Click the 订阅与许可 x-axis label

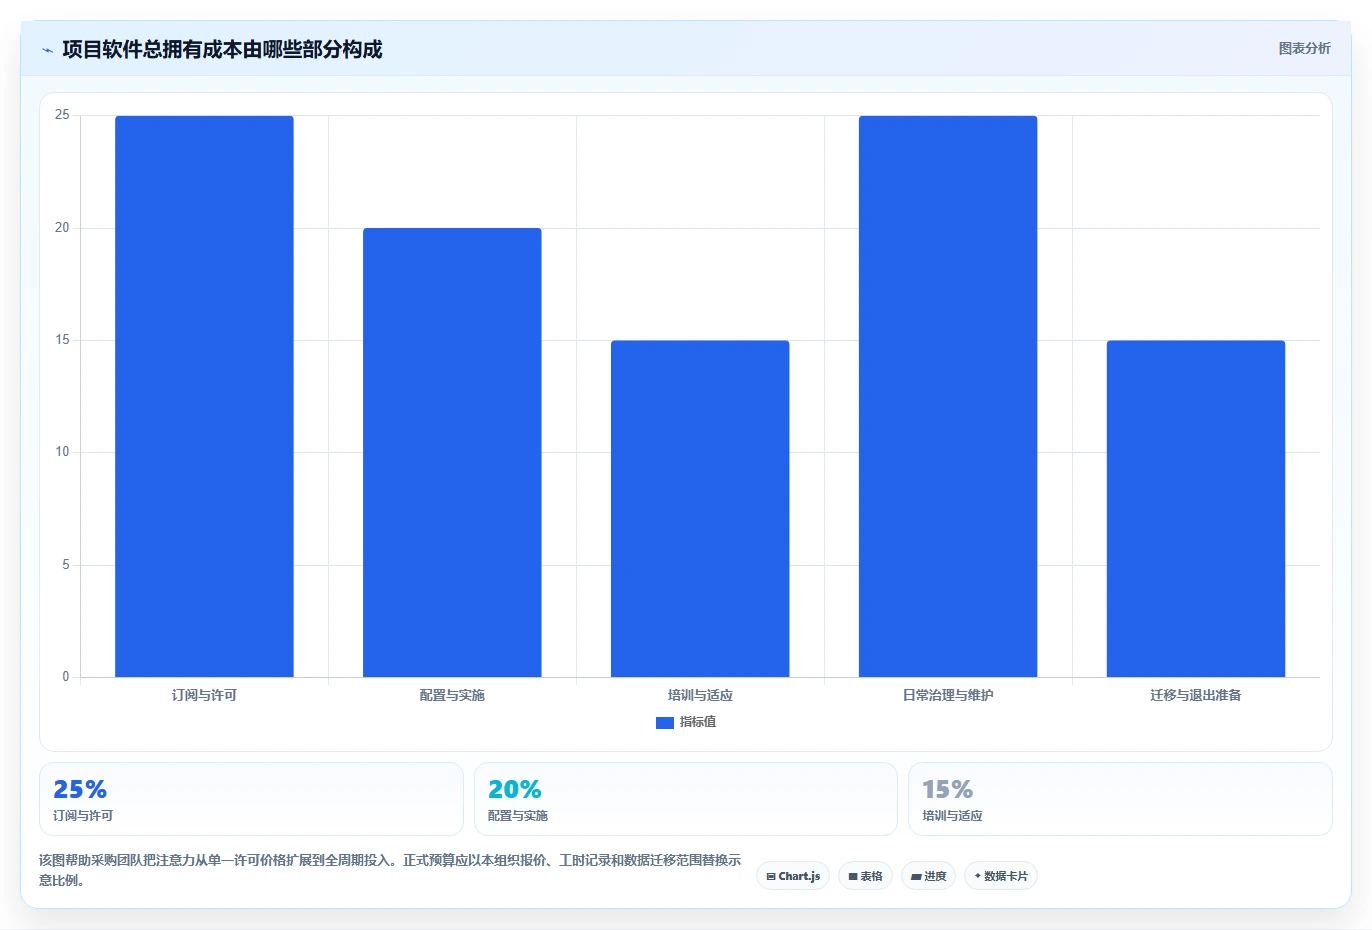204,695
